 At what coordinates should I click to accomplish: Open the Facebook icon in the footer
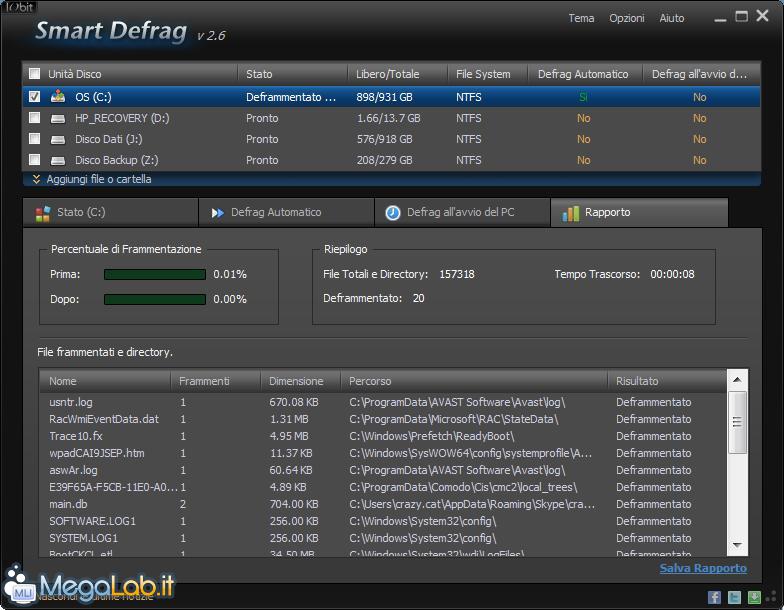(x=715, y=597)
